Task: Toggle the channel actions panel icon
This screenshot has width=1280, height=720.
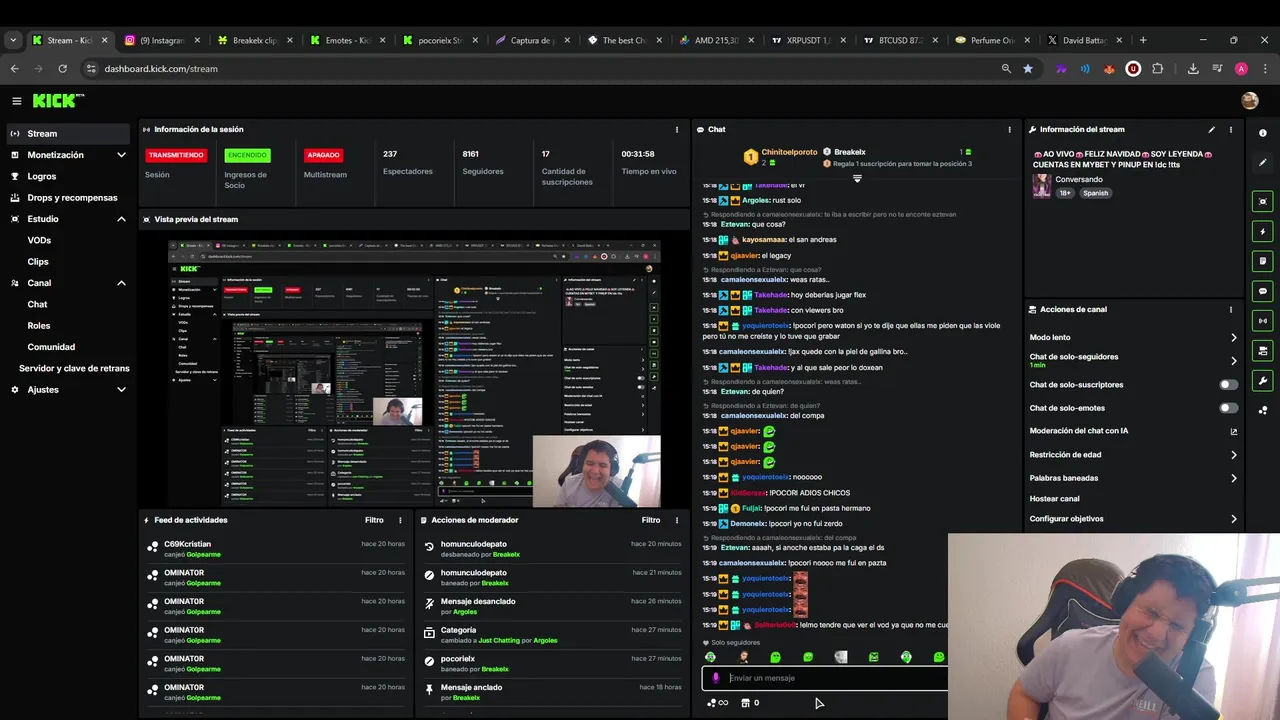Action: tap(1263, 351)
